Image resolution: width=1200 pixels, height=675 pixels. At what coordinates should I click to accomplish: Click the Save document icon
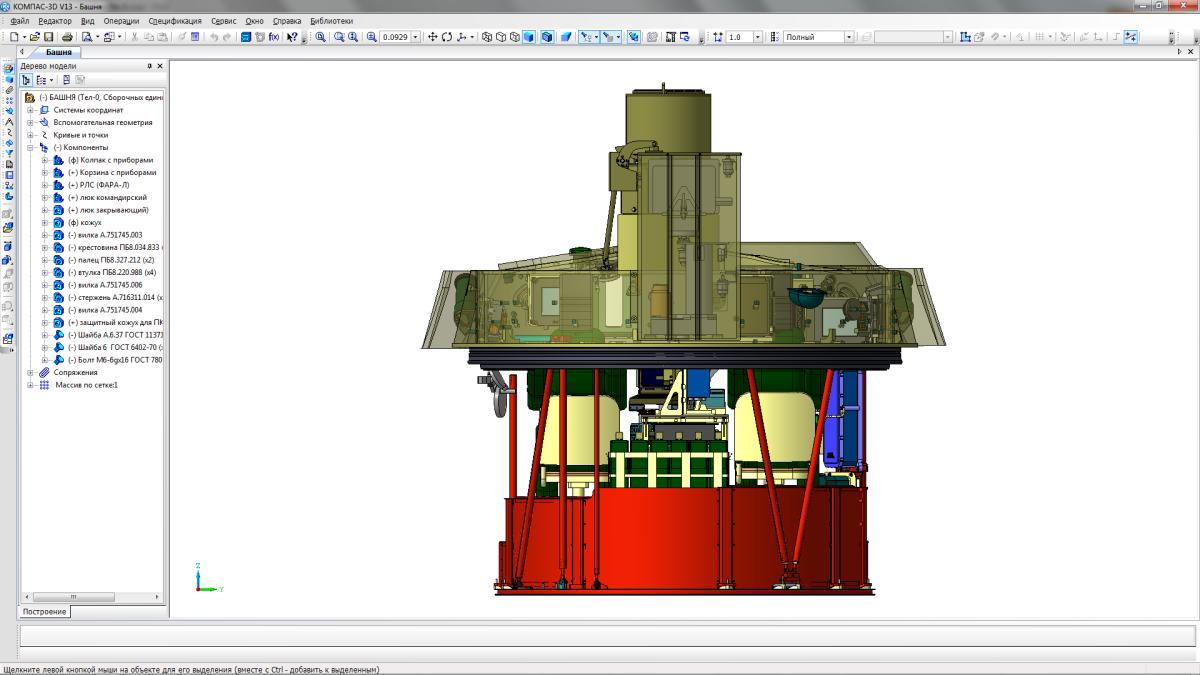[x=48, y=37]
